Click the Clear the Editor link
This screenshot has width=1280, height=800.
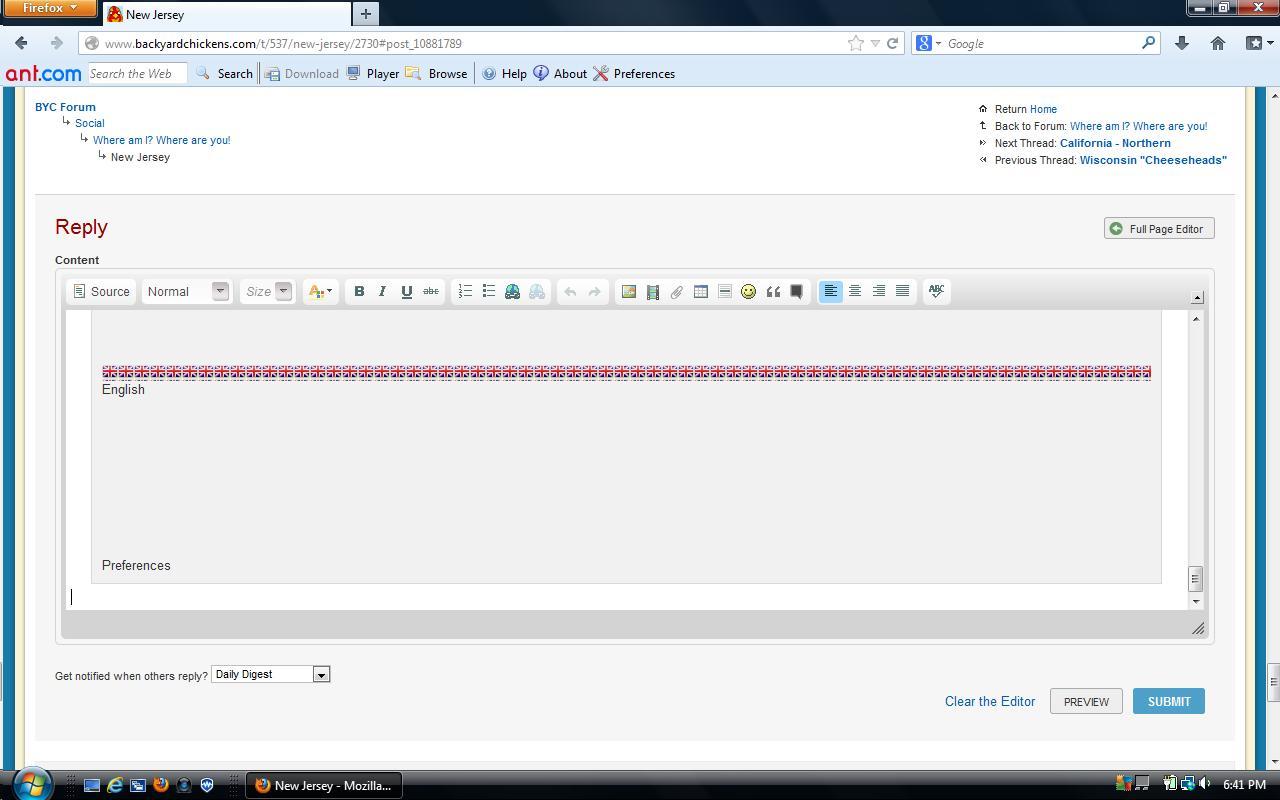(x=989, y=701)
